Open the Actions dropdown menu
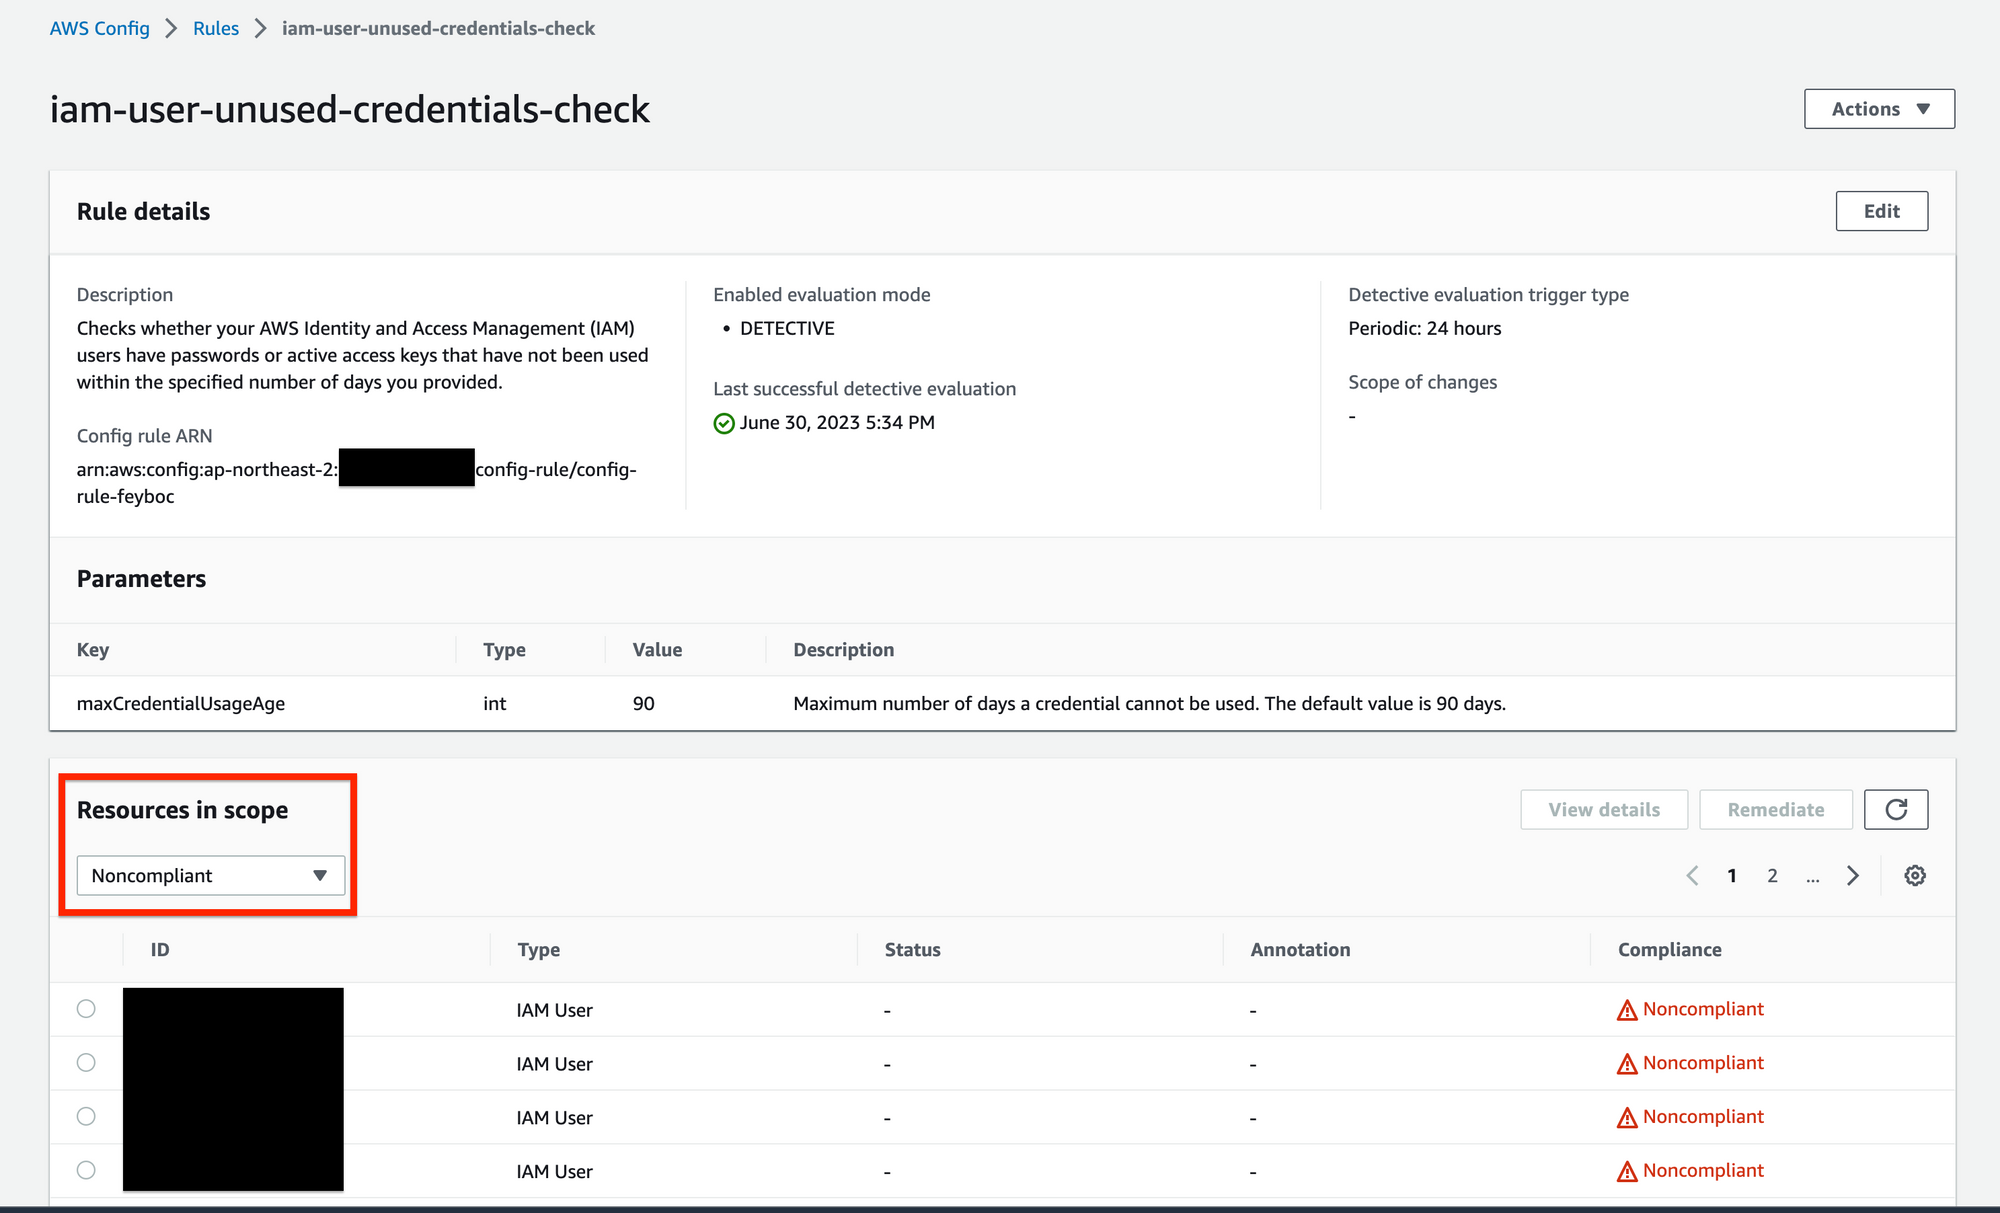 1879,109
